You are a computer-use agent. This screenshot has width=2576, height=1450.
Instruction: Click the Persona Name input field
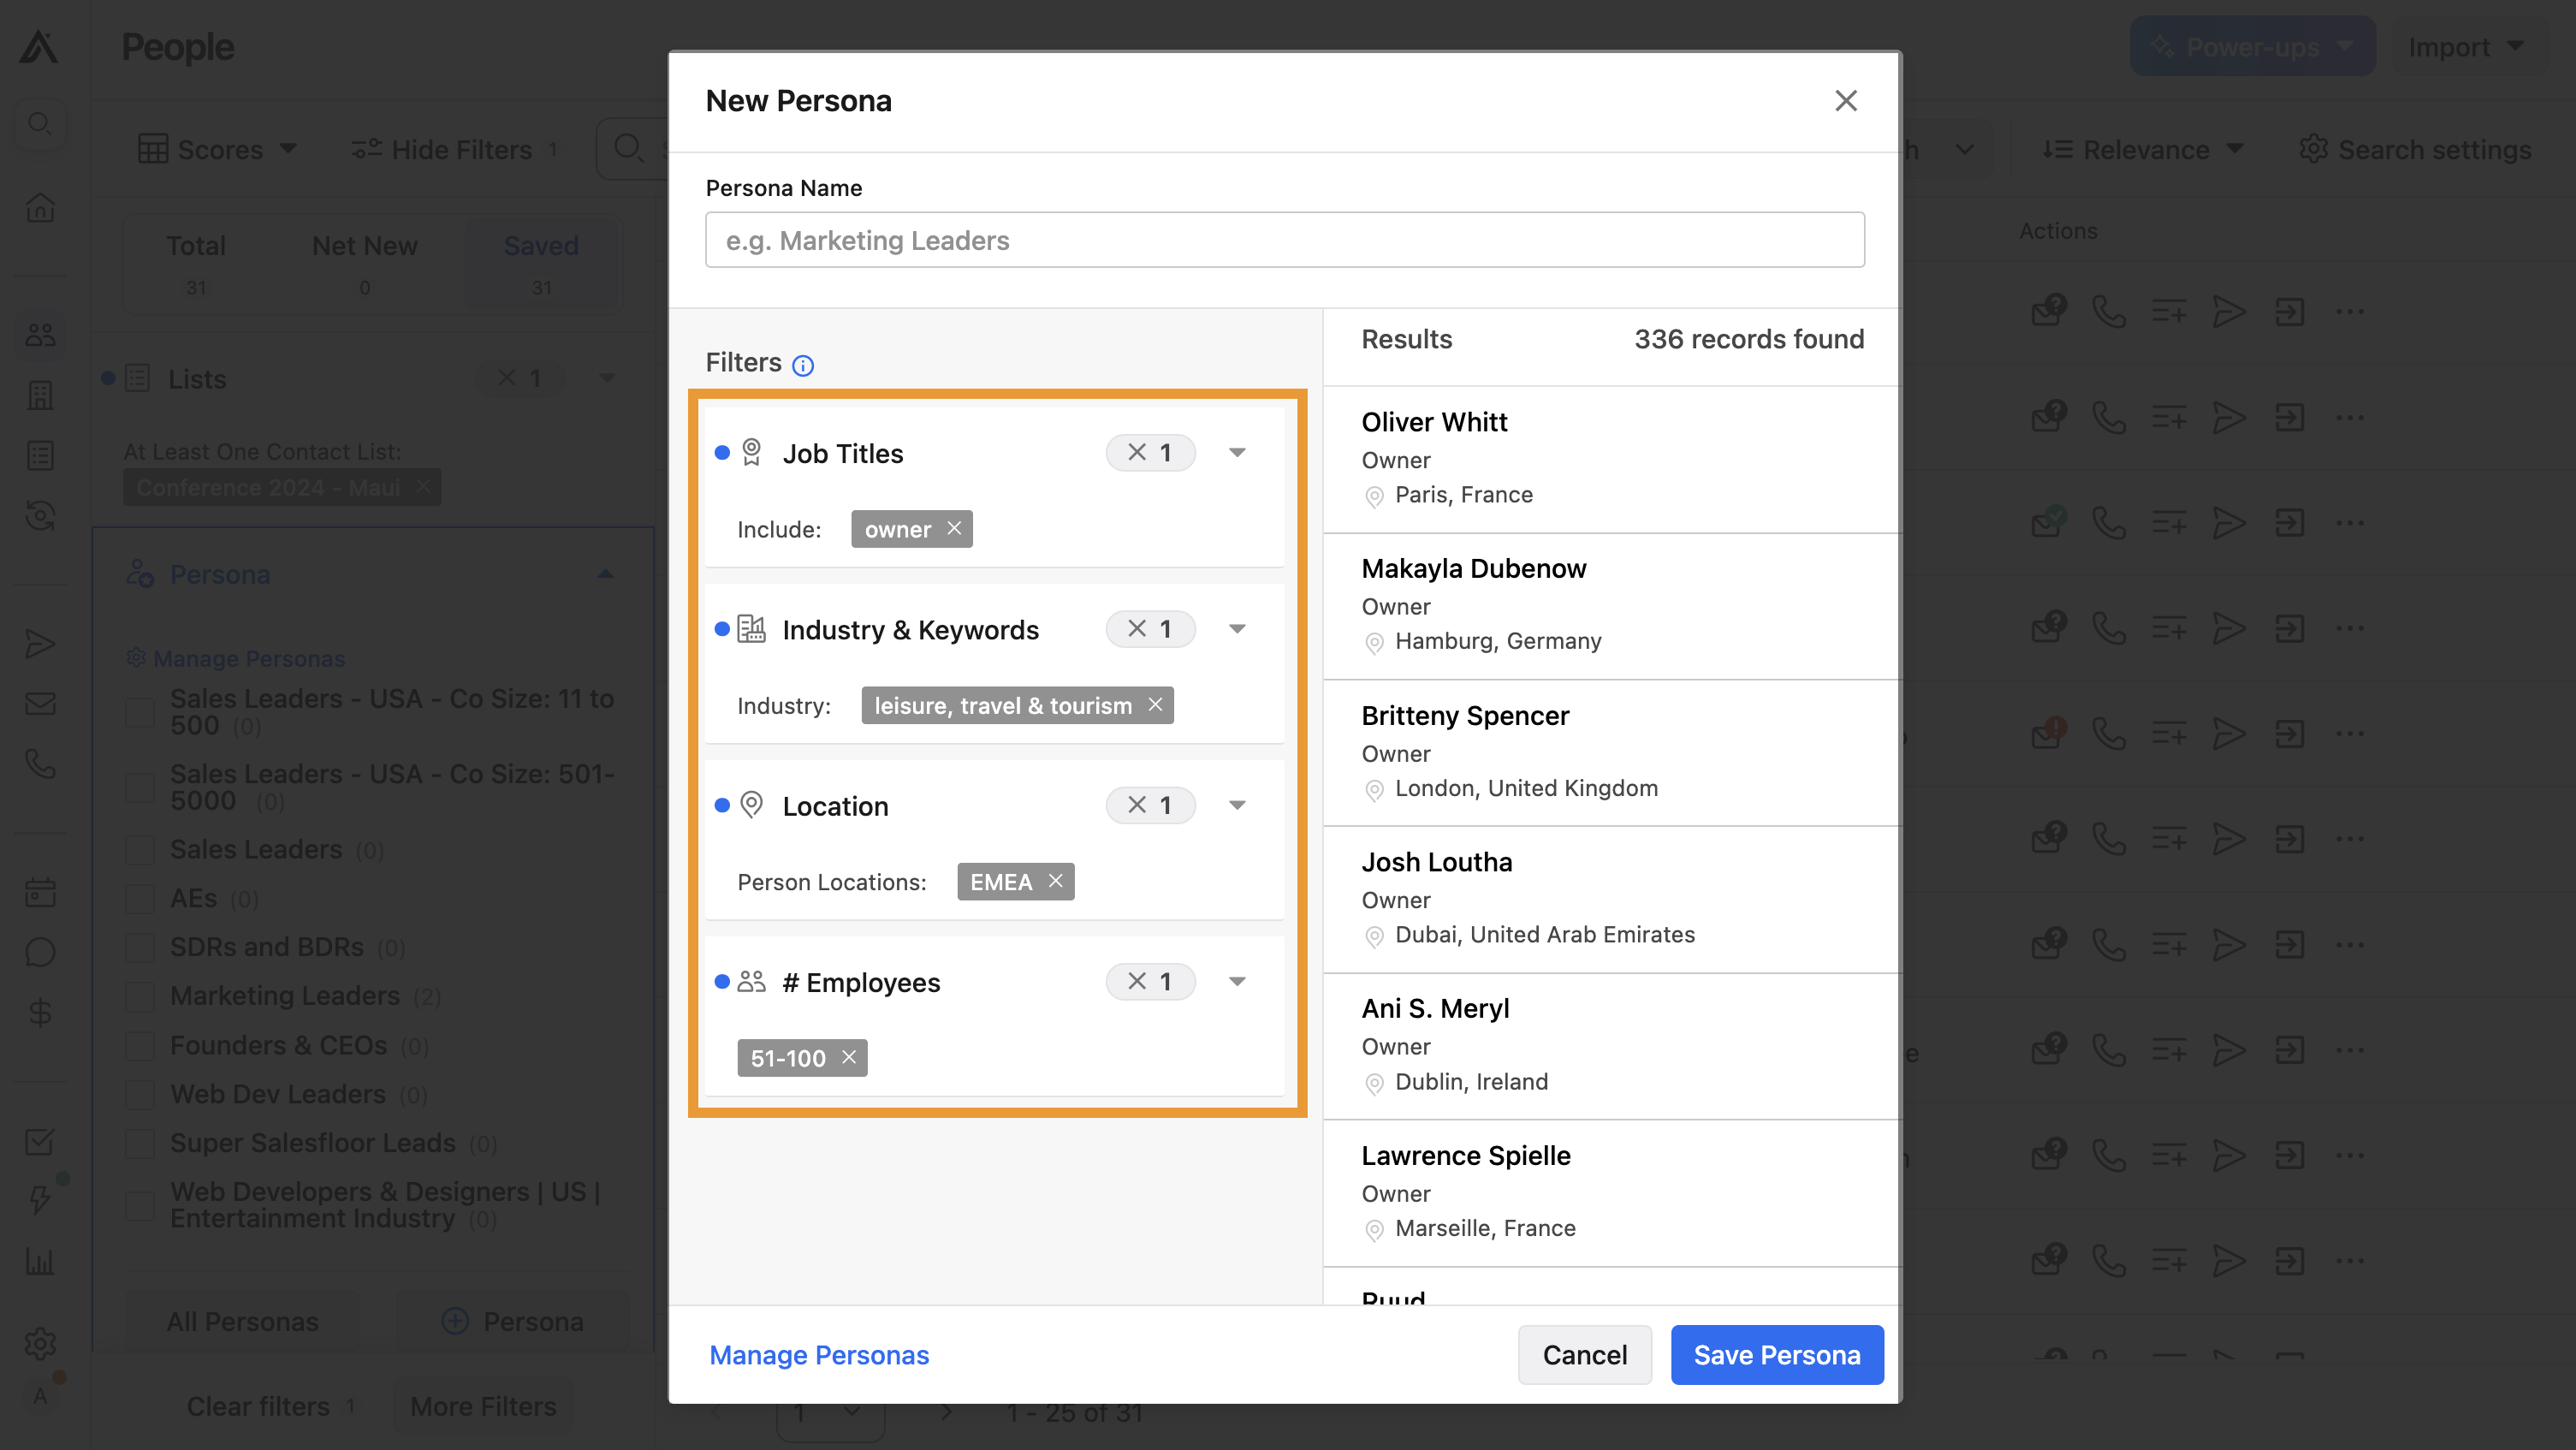(x=1284, y=240)
